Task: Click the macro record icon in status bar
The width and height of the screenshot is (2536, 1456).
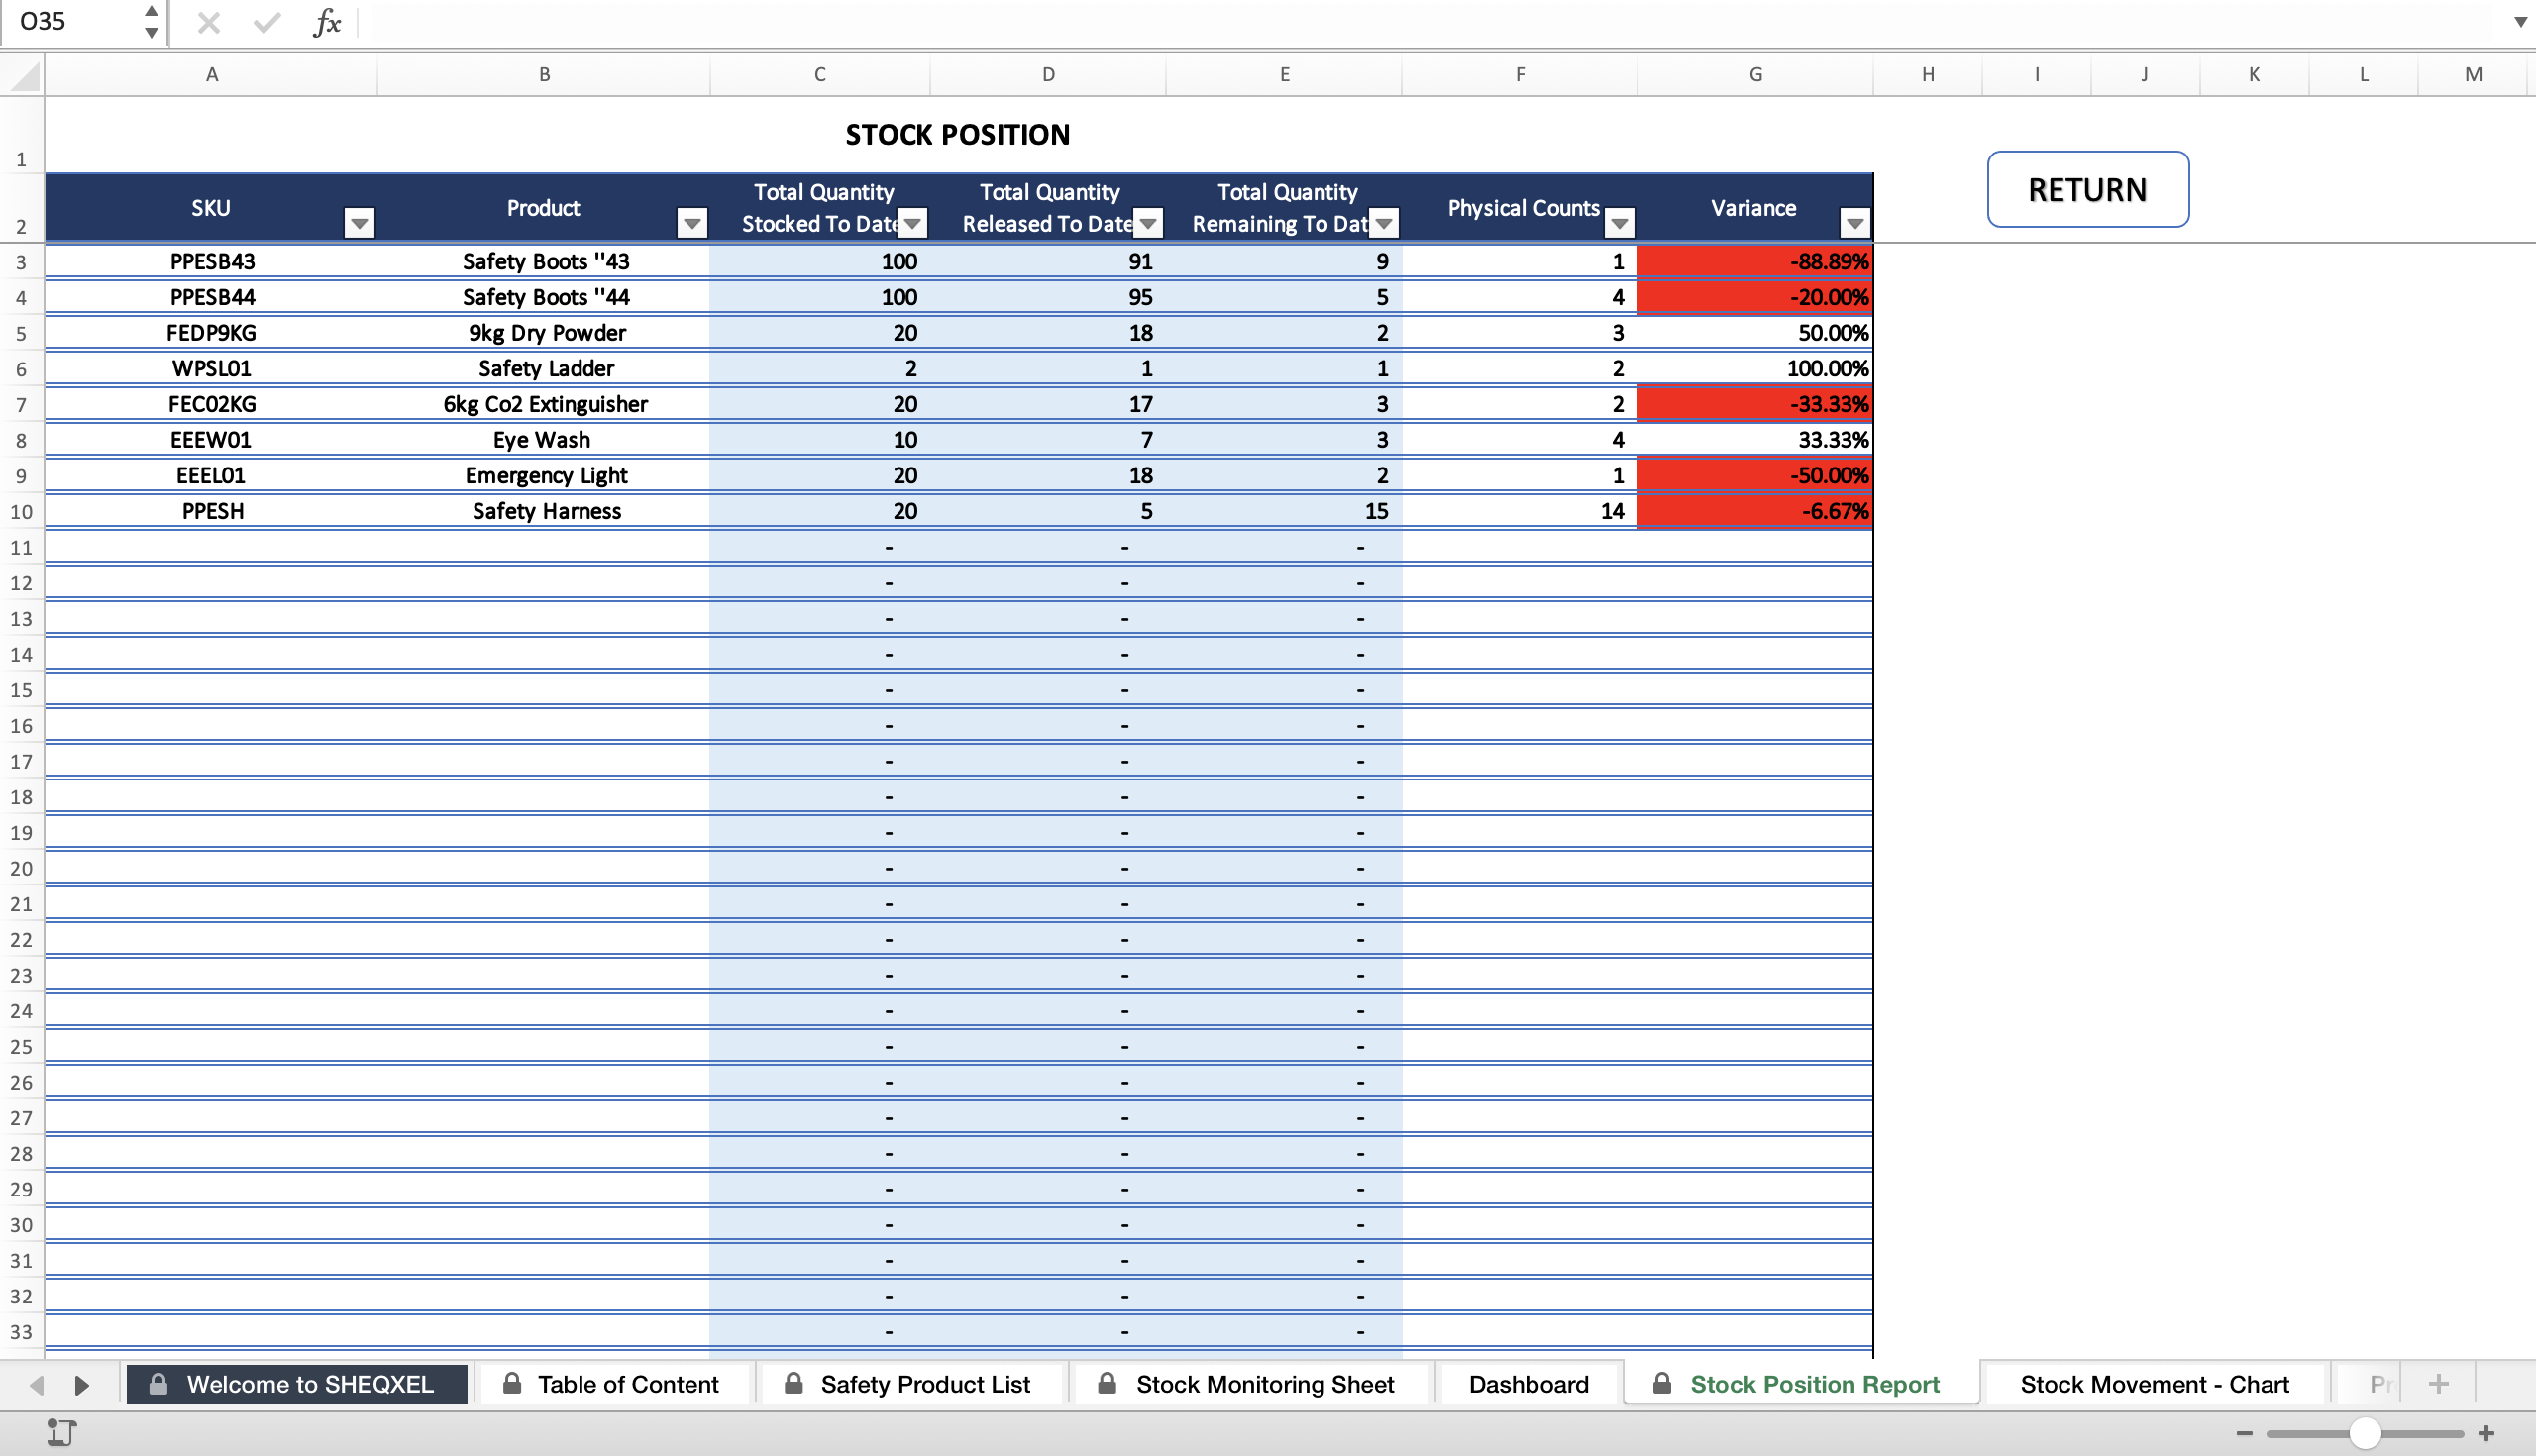Action: tap(61, 1433)
